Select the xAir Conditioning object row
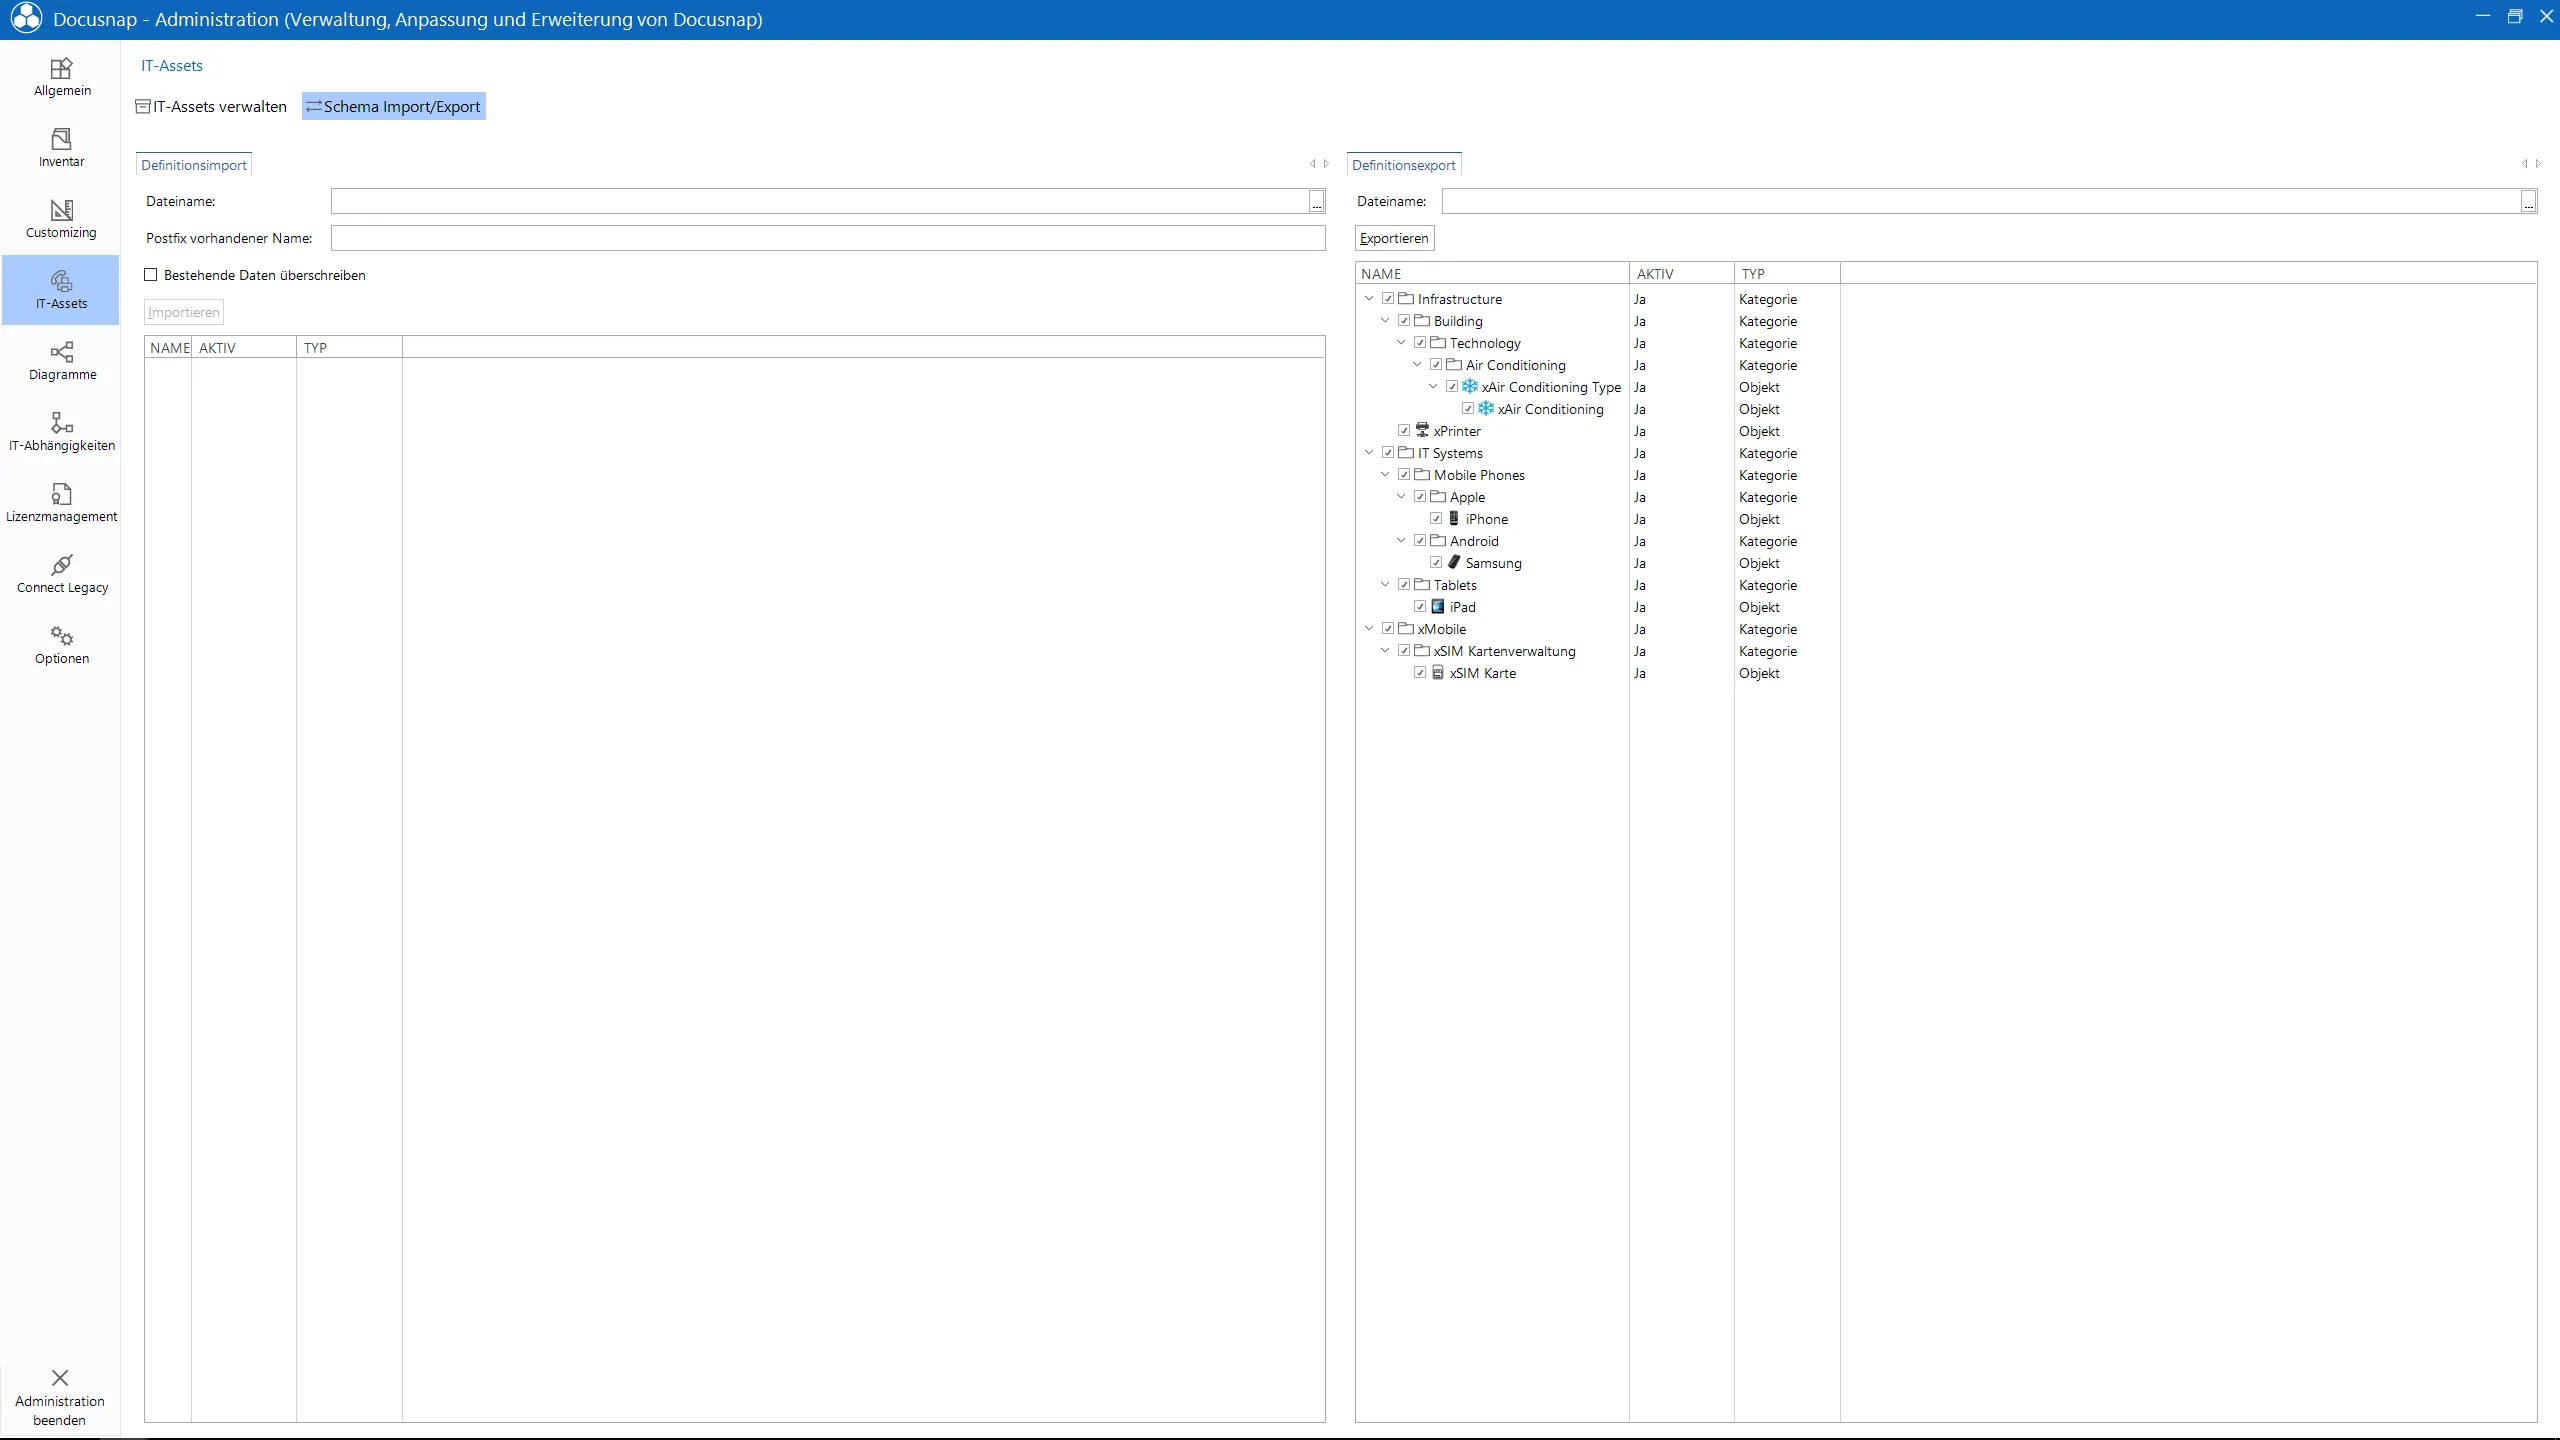The image size is (2560, 1440). (1550, 408)
